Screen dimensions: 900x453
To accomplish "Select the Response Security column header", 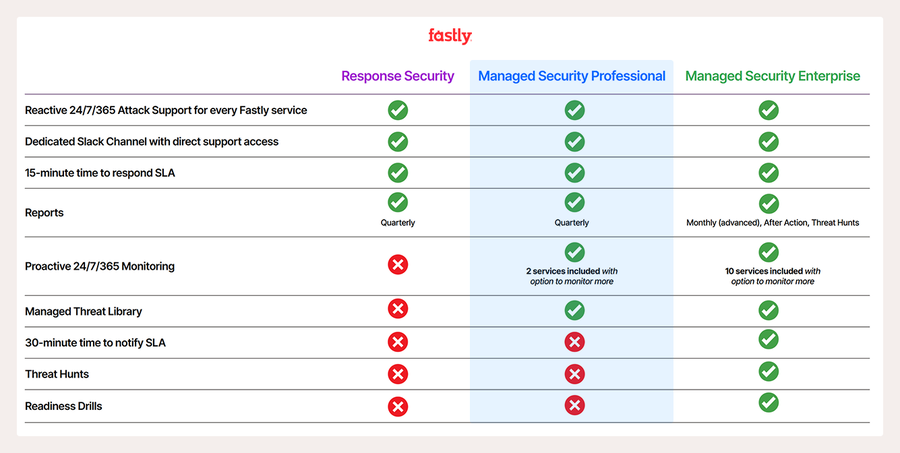I will [x=397, y=76].
